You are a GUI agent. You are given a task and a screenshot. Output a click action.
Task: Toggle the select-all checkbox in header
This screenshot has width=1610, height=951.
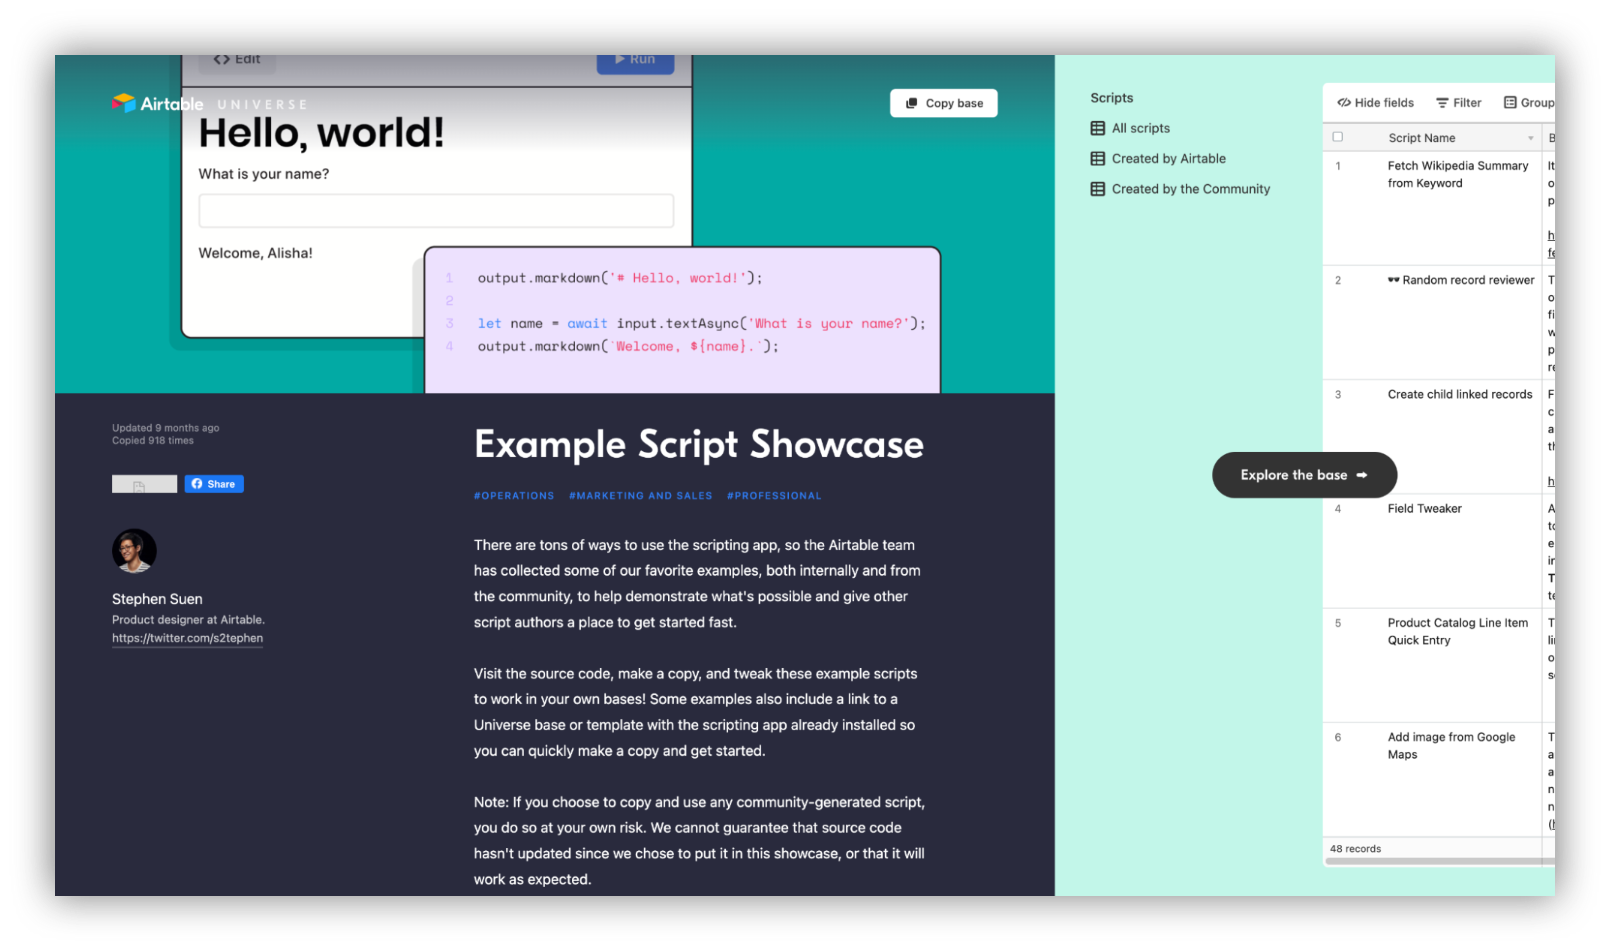tap(1338, 137)
